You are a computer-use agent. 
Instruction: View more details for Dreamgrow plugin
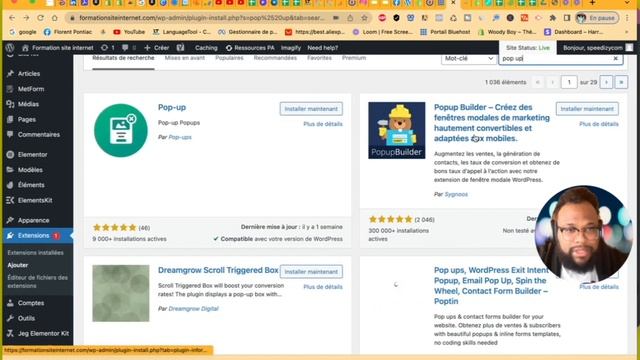[x=323, y=287]
